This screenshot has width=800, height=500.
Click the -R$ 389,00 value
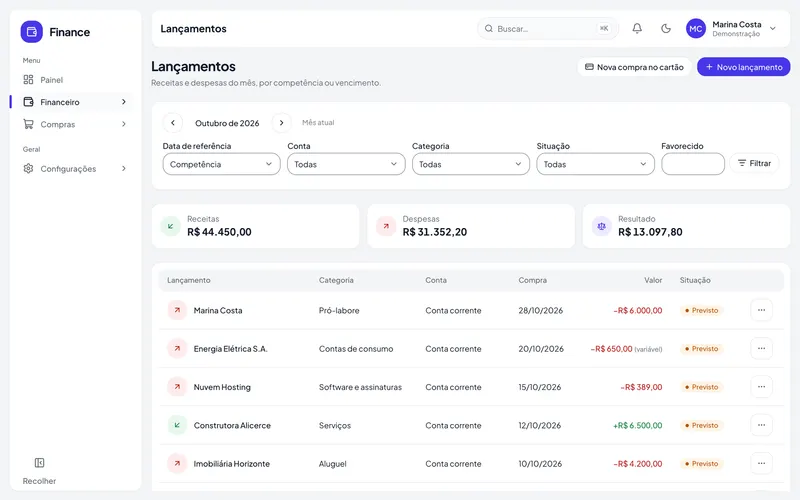[x=641, y=387]
